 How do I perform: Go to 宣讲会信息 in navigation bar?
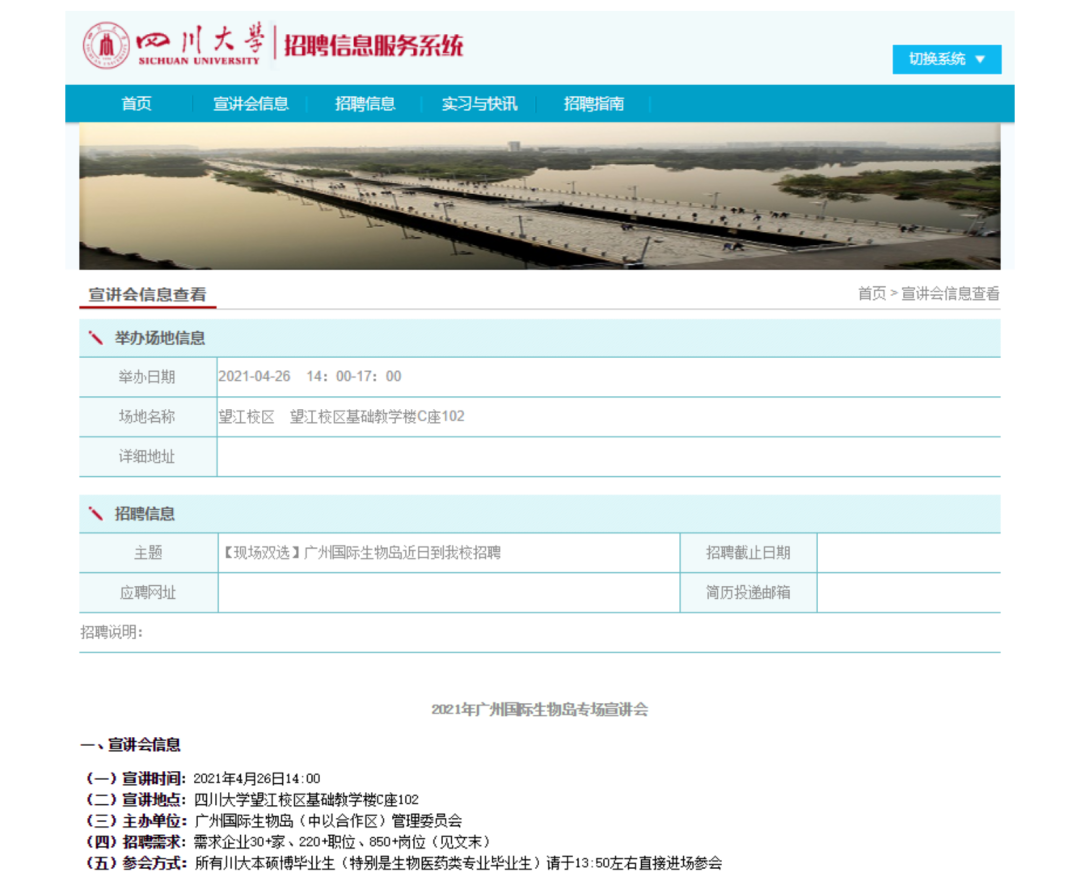point(251,104)
